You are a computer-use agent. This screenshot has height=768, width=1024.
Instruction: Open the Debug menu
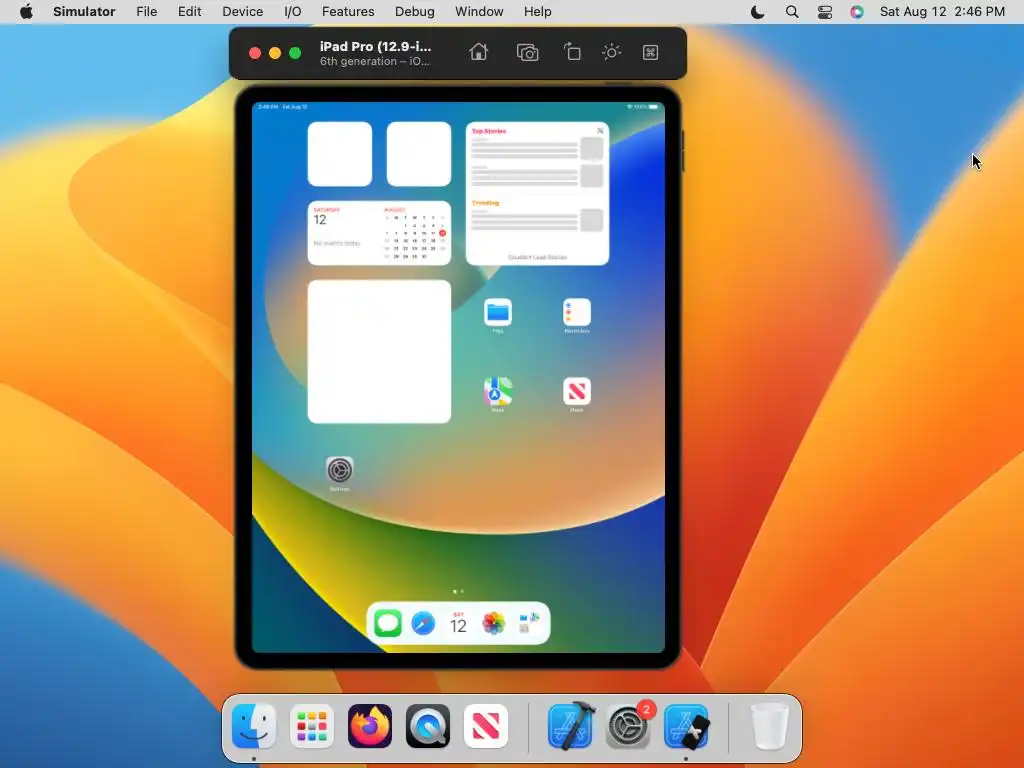(415, 12)
